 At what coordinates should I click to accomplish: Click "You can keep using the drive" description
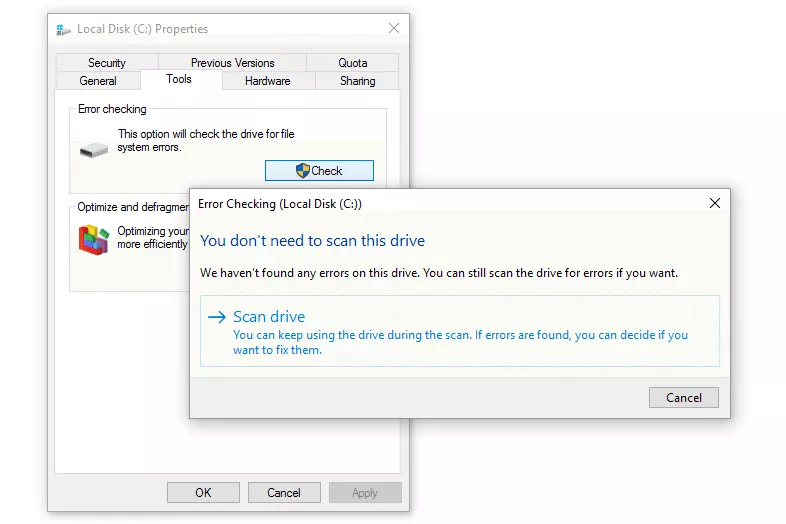460,342
